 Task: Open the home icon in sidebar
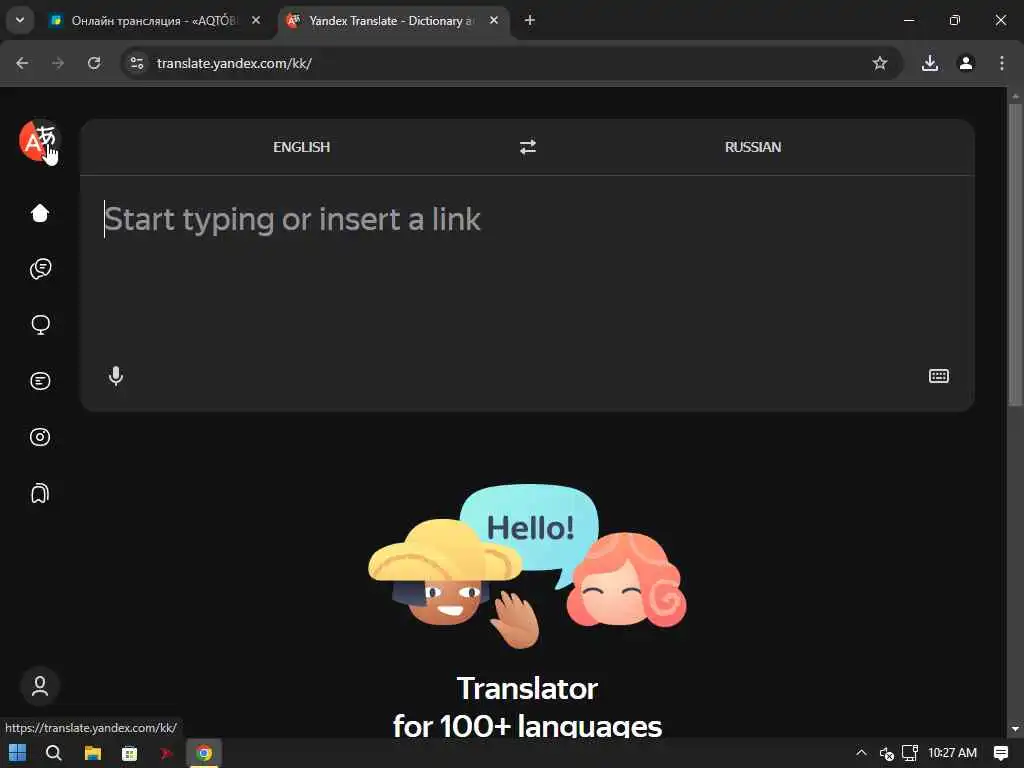click(x=40, y=213)
